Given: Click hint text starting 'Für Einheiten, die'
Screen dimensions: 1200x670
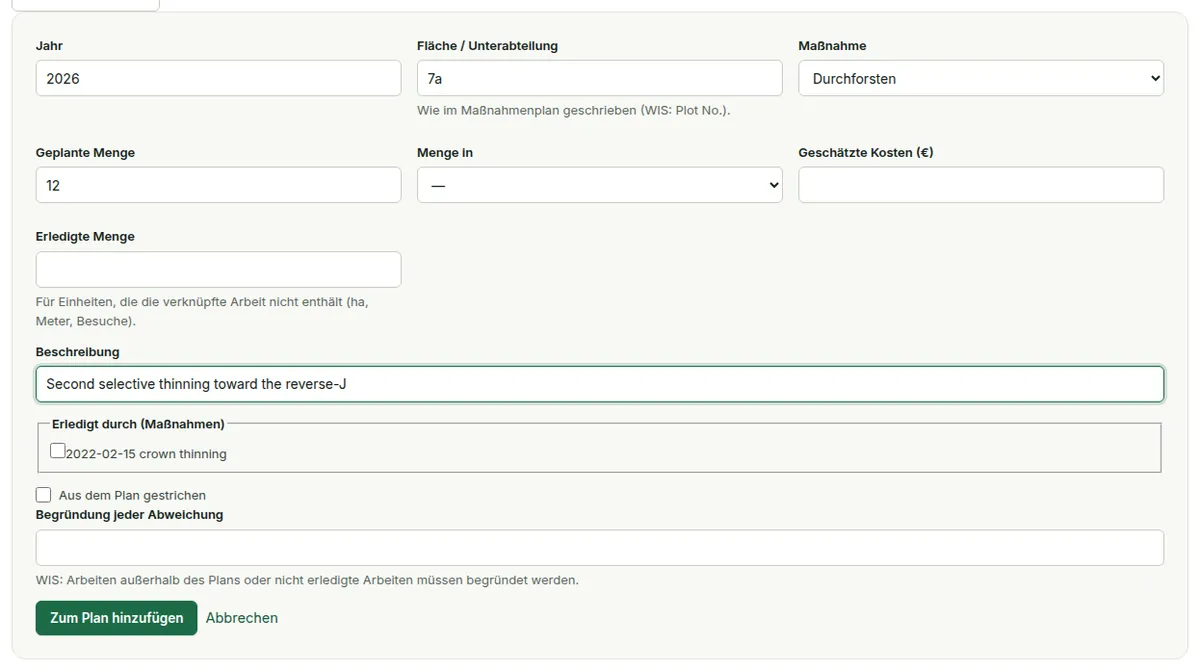Looking at the screenshot, I should click(201, 311).
